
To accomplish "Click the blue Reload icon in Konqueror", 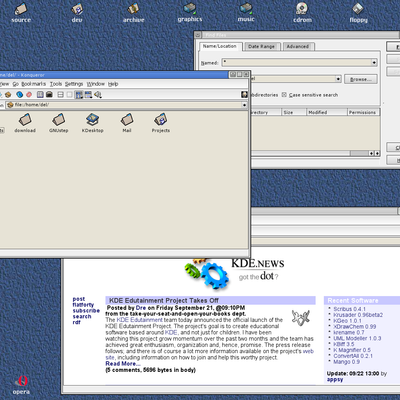I will pyautogui.click(x=20, y=95).
